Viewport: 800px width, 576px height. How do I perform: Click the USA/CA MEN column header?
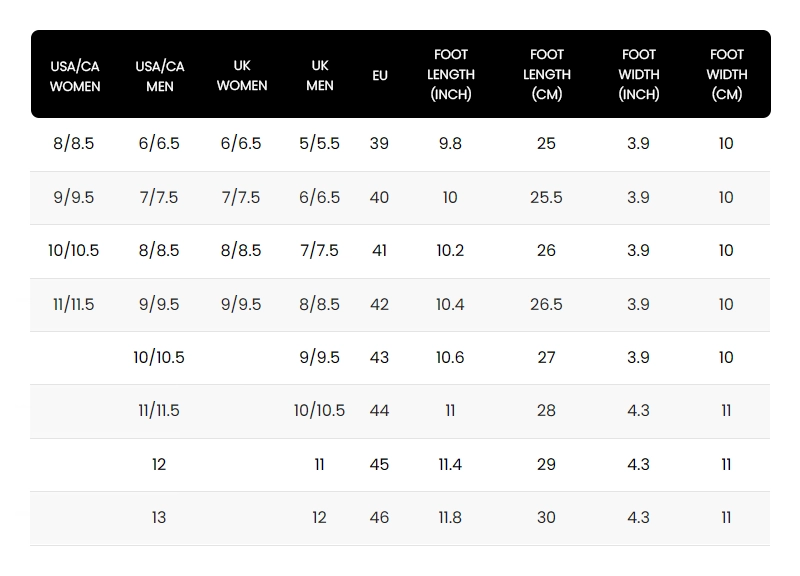coord(160,76)
